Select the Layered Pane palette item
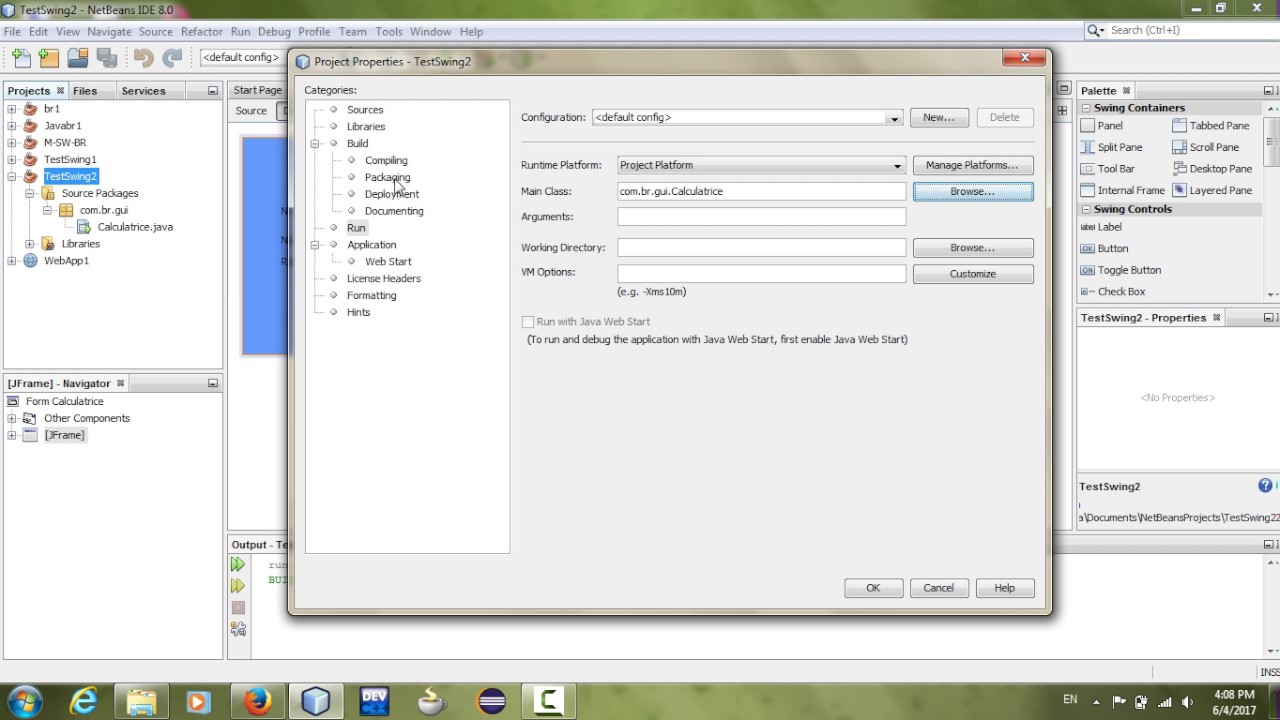The image size is (1280, 720). (1212, 190)
